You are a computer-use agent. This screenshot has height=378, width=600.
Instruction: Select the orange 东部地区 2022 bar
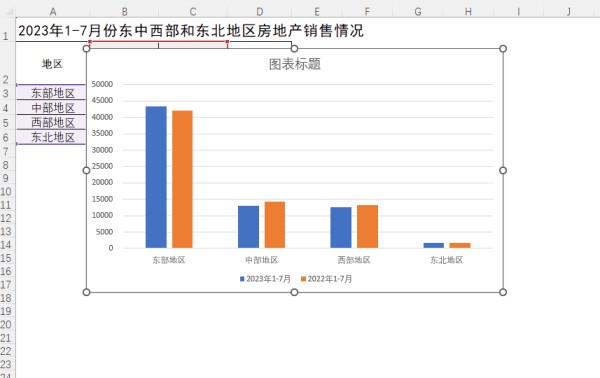[x=182, y=179]
